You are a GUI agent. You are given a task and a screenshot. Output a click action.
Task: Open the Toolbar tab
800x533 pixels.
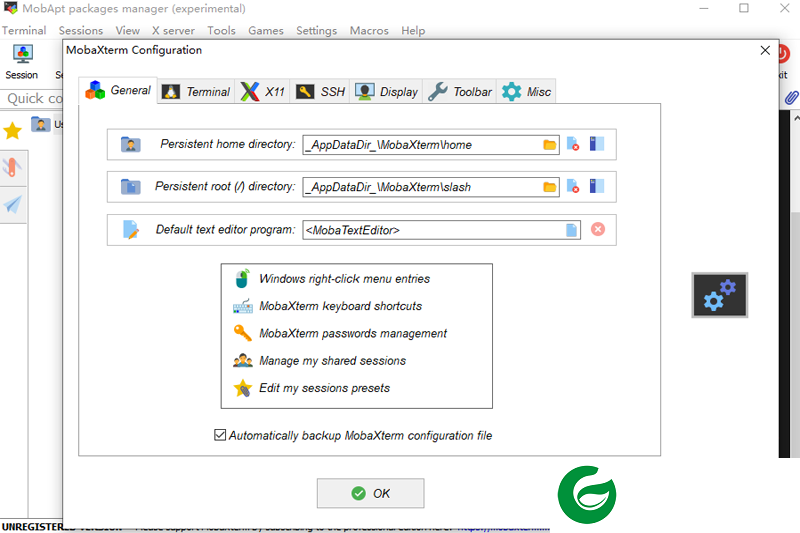click(460, 92)
